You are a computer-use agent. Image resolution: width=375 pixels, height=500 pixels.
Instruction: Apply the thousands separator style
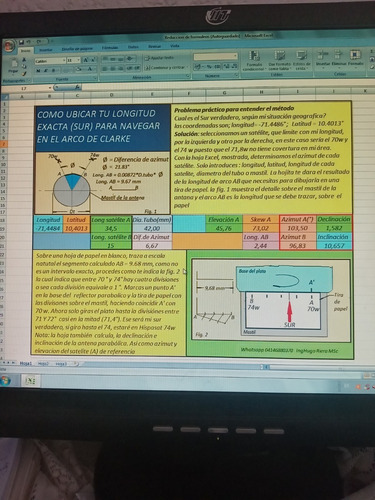[x=218, y=66]
